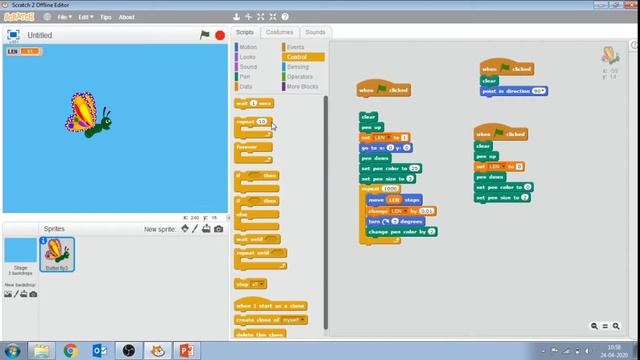Choose backdrop from library
Image resolution: width=640 pixels, height=360 pixels.
[x=8, y=294]
